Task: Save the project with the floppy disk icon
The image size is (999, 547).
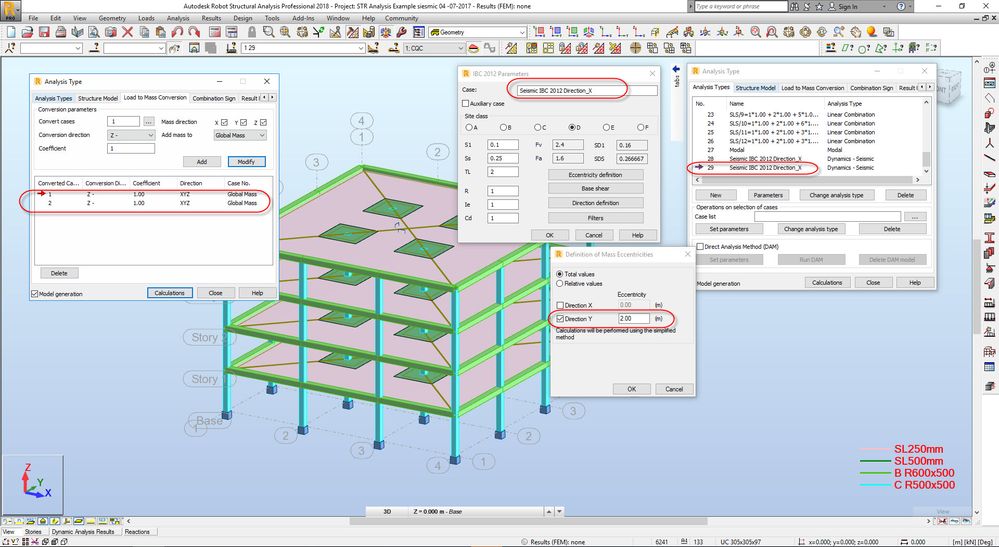Action: pos(44,32)
